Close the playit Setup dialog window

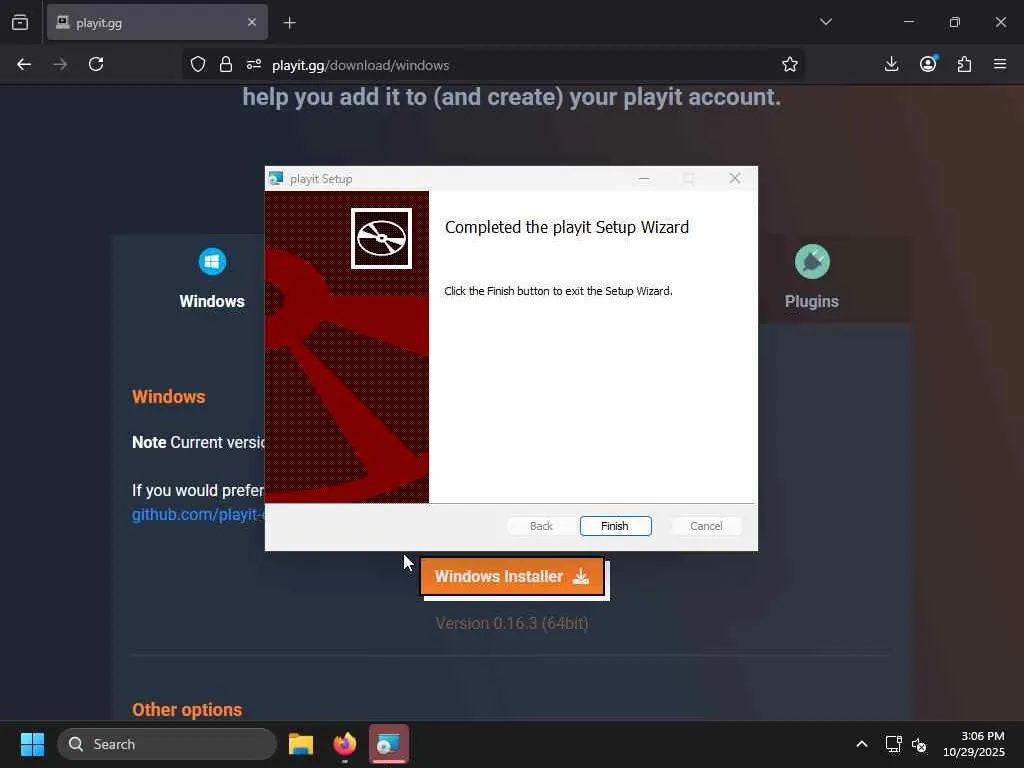(735, 178)
